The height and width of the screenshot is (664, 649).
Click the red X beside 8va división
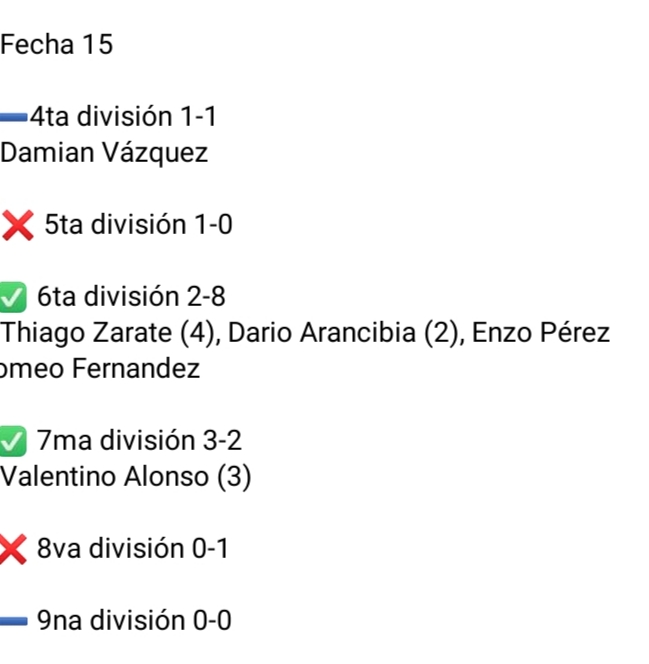[x=13, y=549]
